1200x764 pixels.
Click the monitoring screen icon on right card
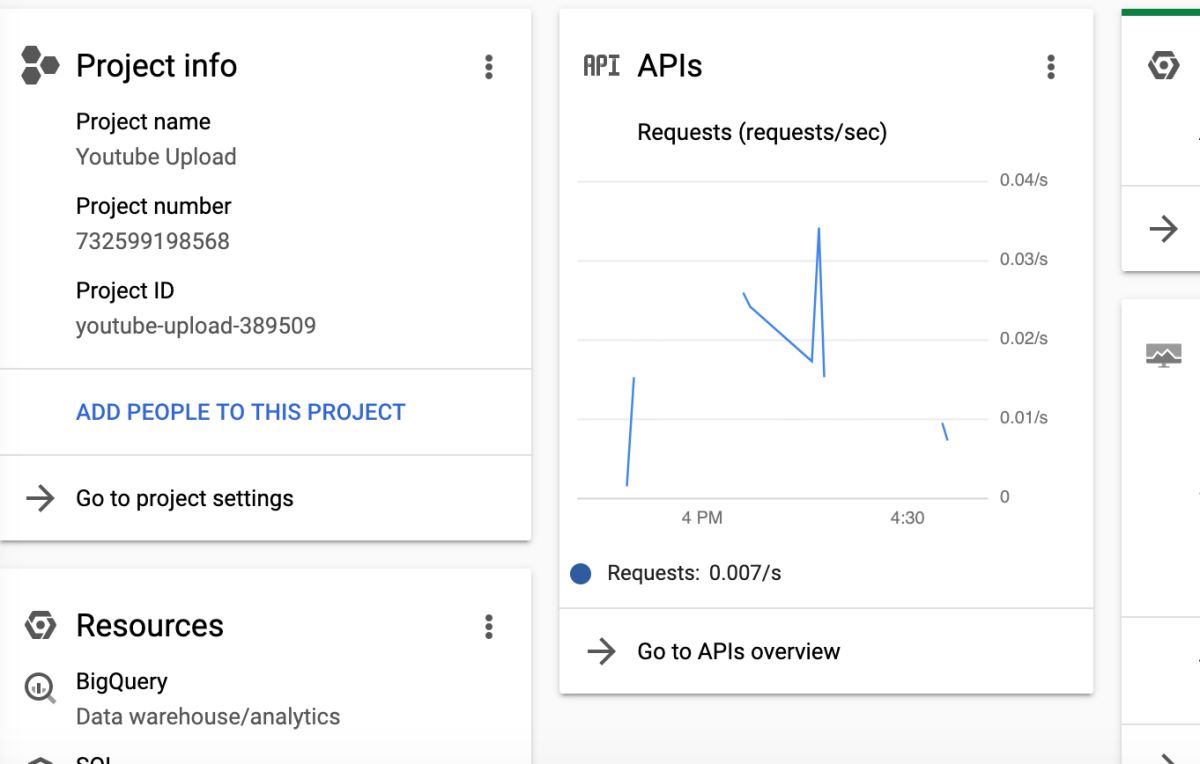1163,355
